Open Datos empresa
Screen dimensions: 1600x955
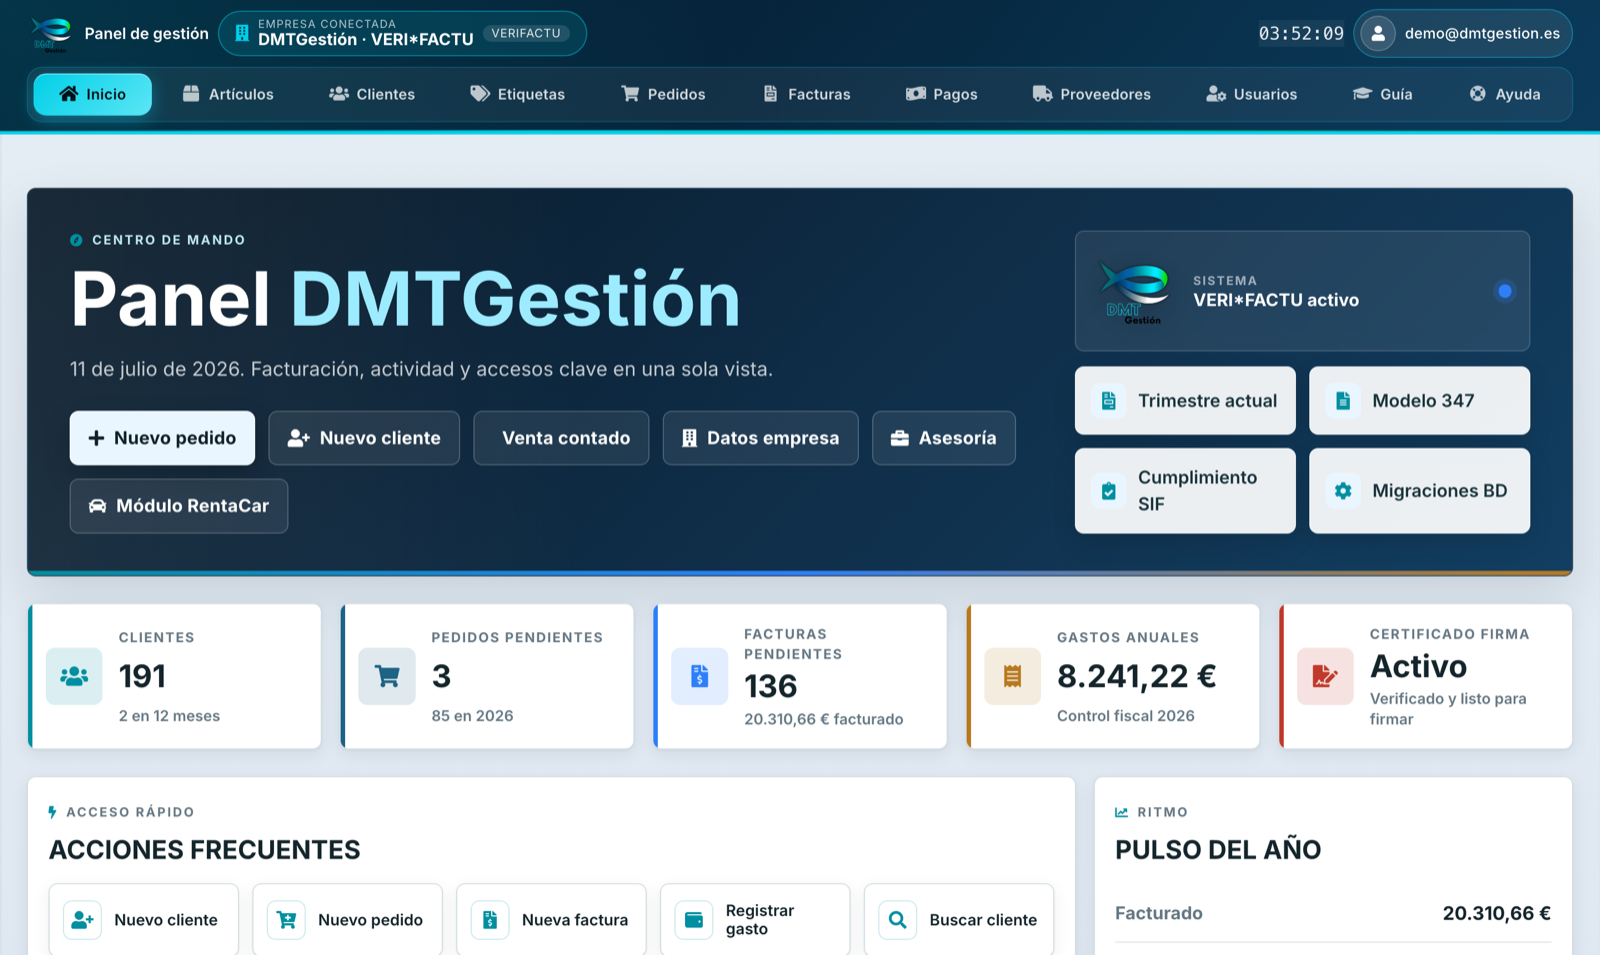(760, 438)
